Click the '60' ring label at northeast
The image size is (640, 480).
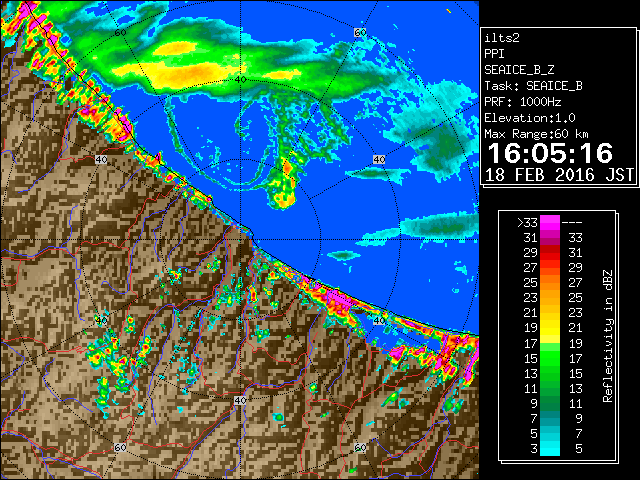pyautogui.click(x=360, y=33)
